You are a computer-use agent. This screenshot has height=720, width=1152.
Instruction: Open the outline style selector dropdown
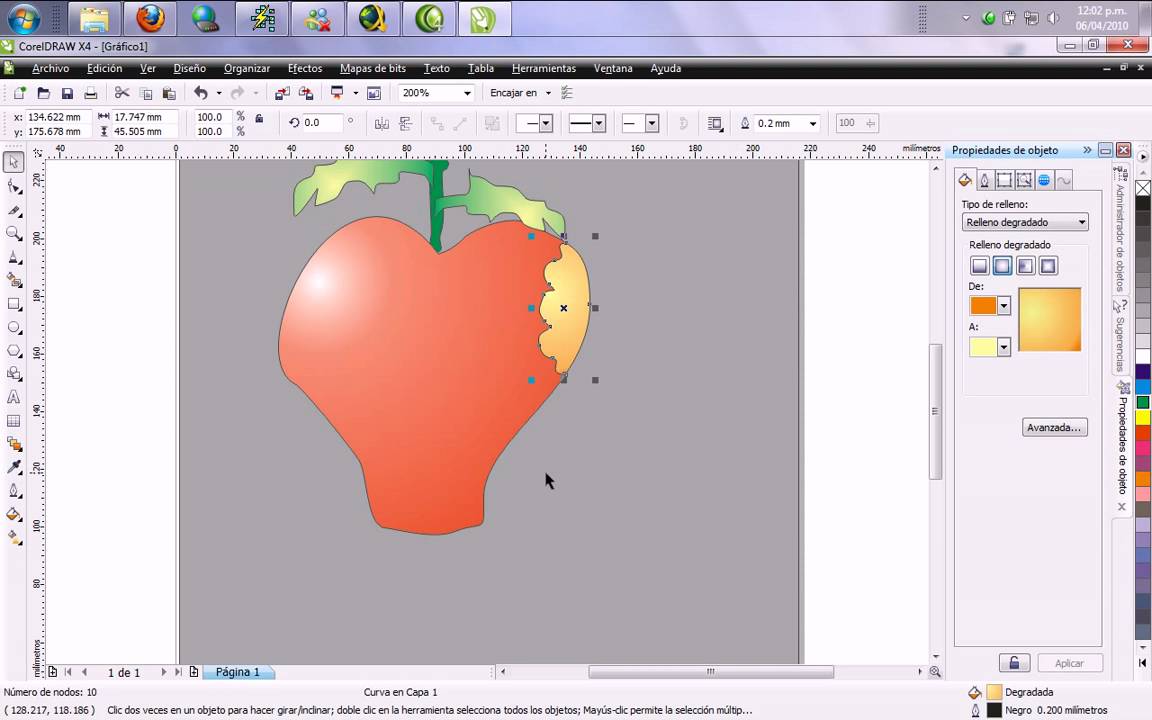(x=599, y=123)
